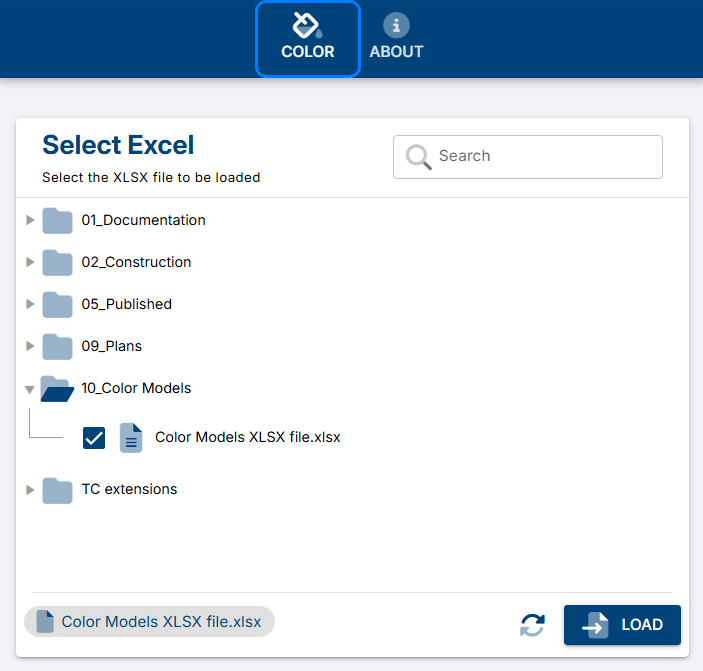Click the About info icon
The width and height of the screenshot is (703, 671).
[x=396, y=26]
